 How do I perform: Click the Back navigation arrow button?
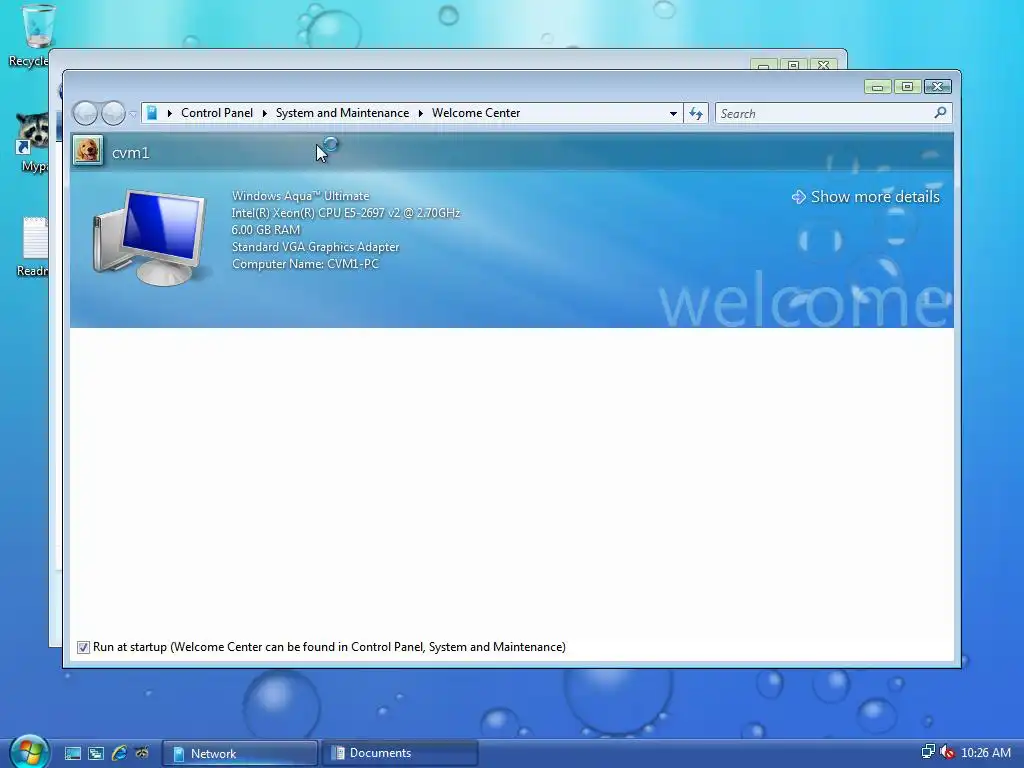(x=85, y=114)
